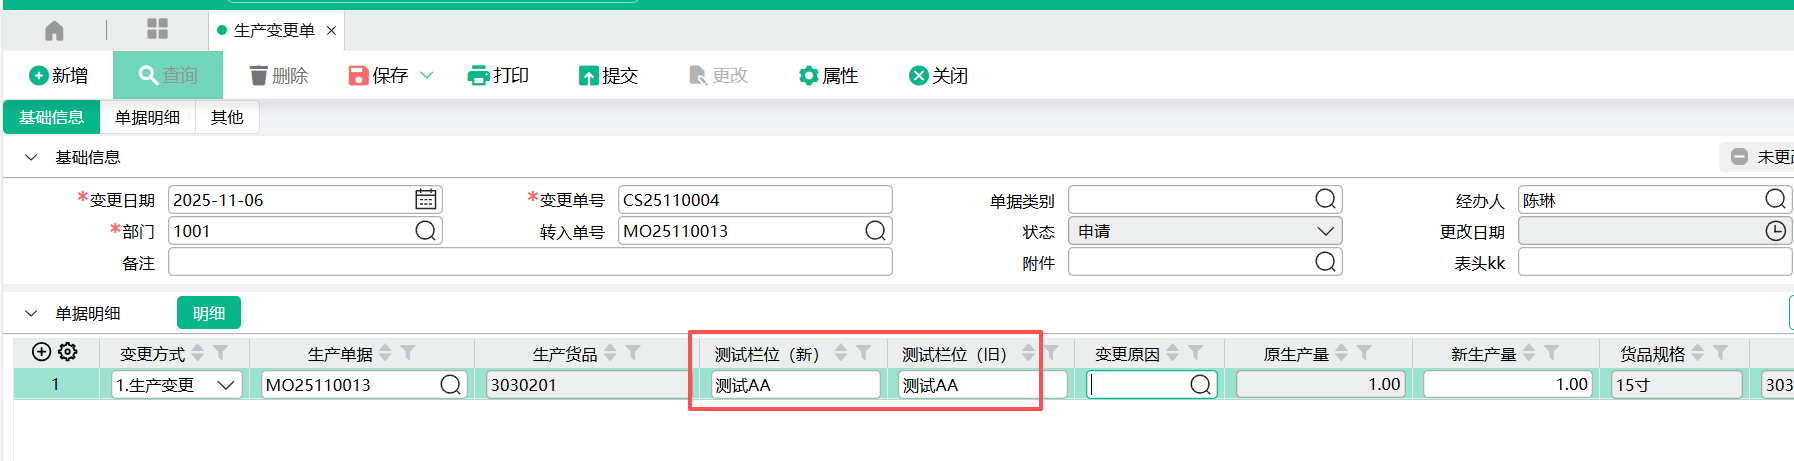
Task: Click the 新增 add button
Action: click(x=59, y=76)
